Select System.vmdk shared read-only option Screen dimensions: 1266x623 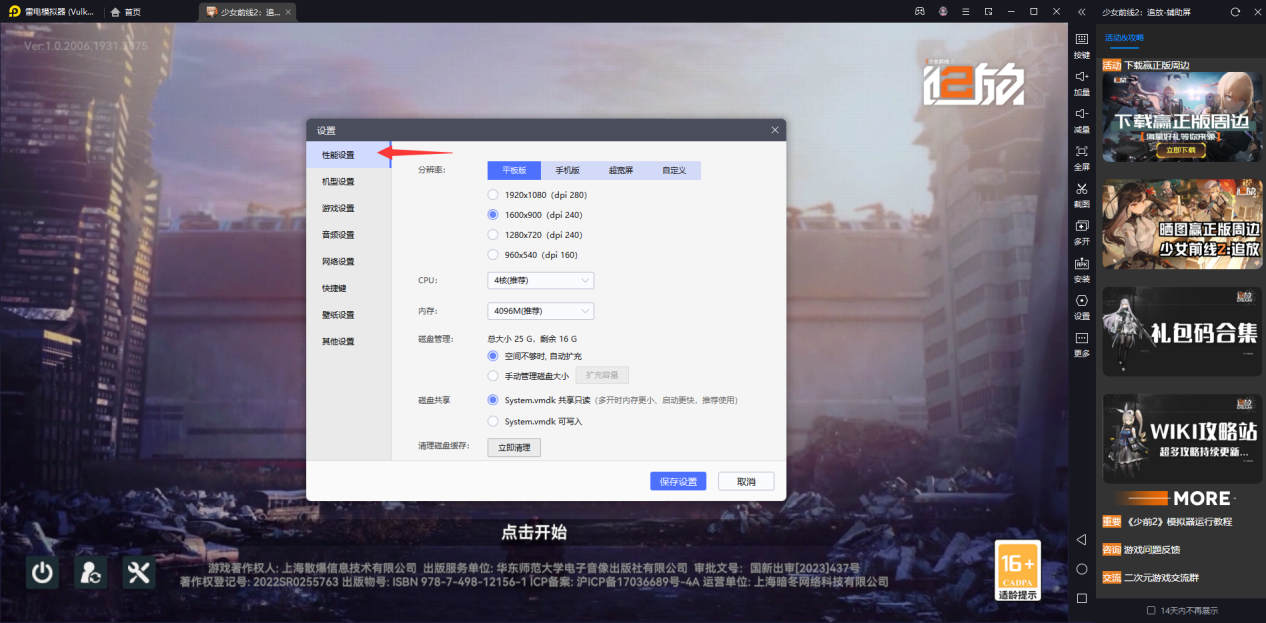coord(492,400)
